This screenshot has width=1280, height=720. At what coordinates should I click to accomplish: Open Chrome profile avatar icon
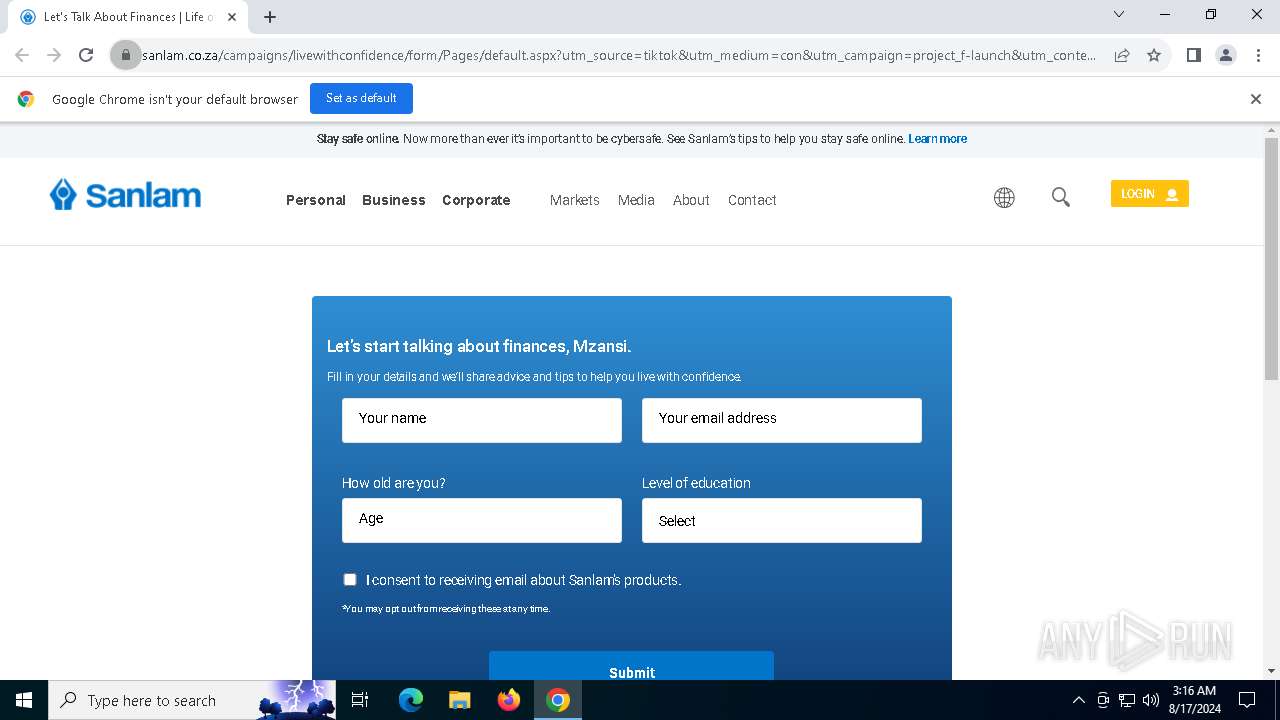click(1226, 55)
